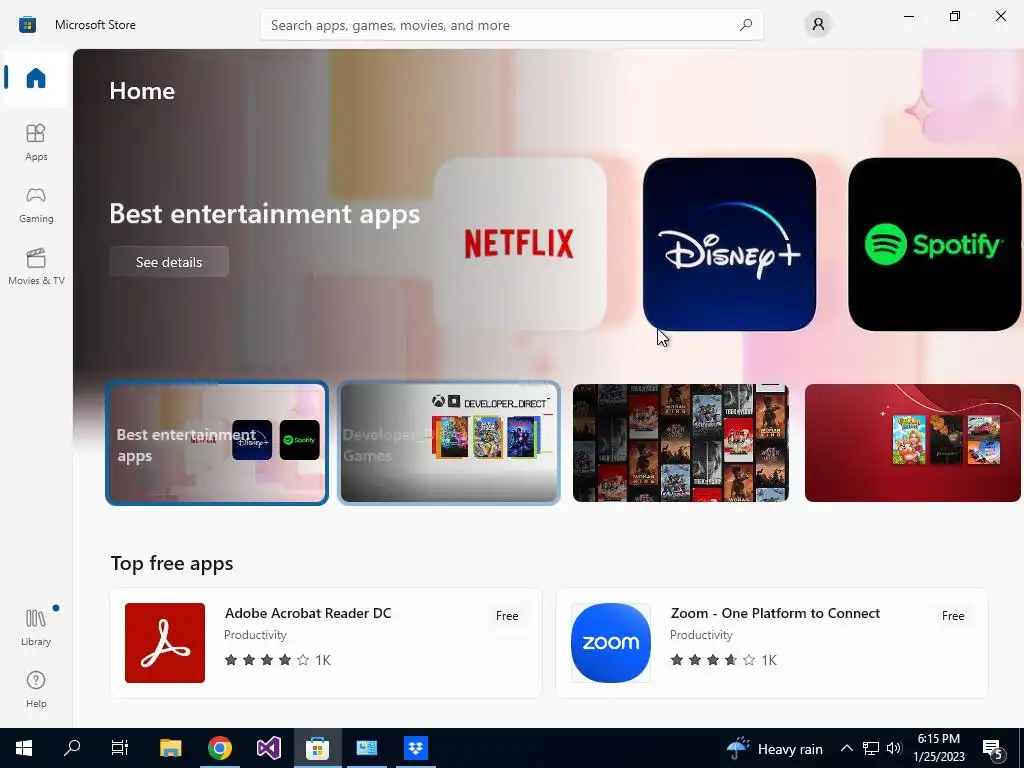Open Google Chrome from taskbar
Viewport: 1024px width, 768px height.
(220, 748)
